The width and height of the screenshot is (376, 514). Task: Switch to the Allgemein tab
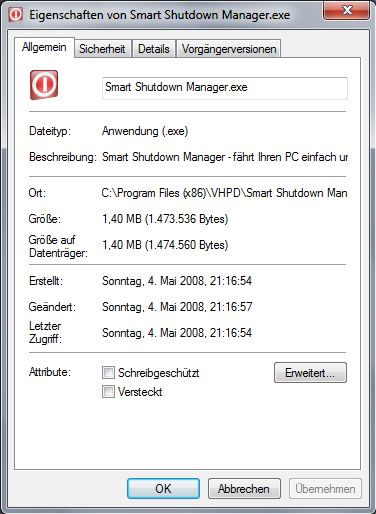(44, 47)
